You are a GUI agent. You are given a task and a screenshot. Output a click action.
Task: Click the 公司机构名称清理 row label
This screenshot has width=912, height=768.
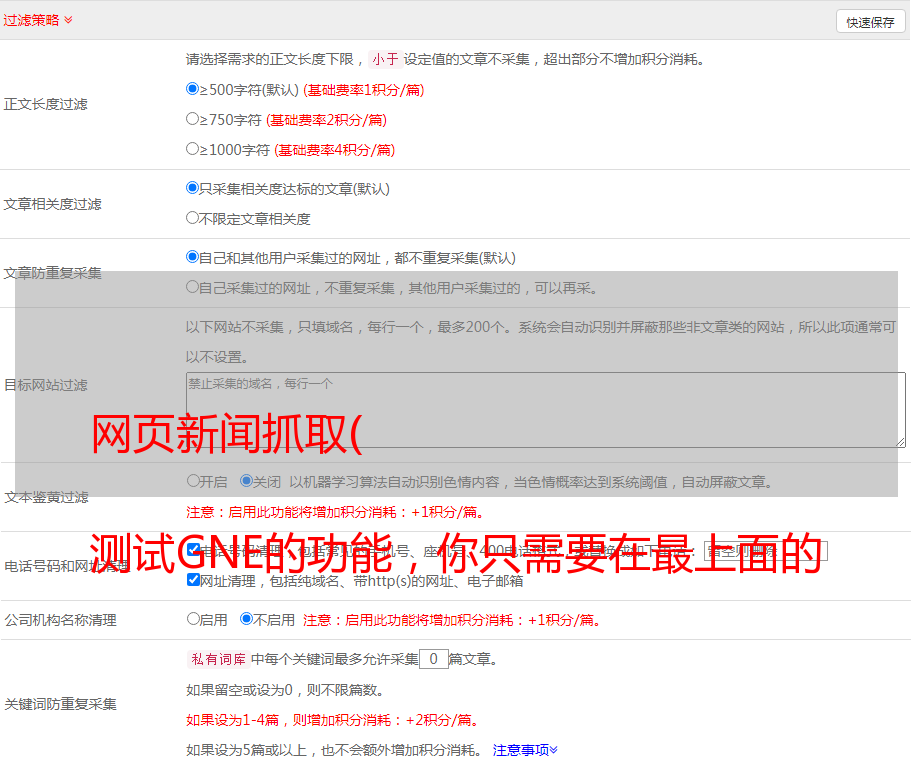pyautogui.click(x=60, y=620)
